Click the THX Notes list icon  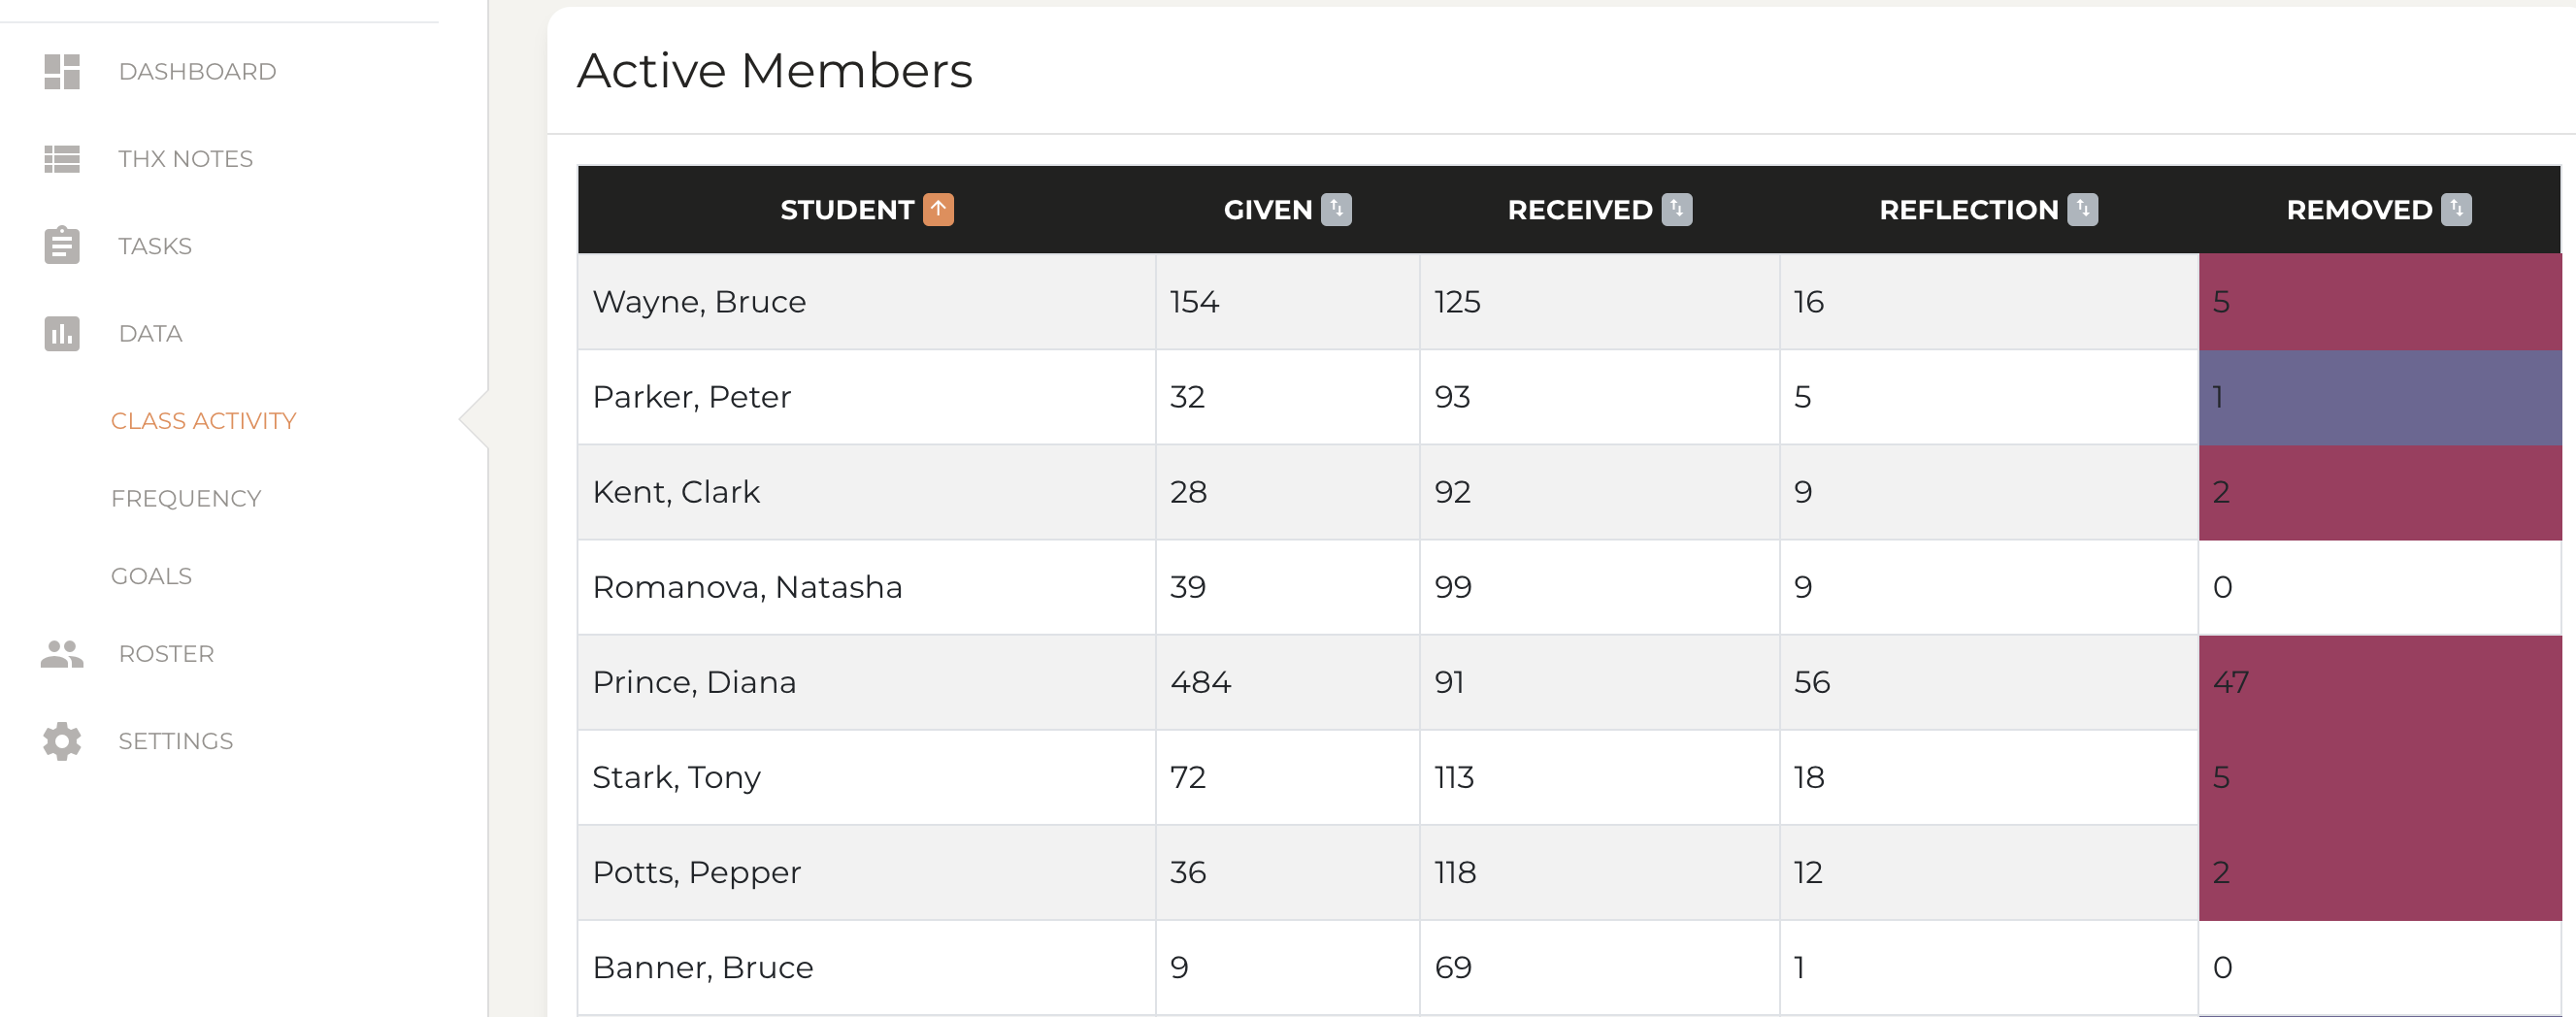[x=62, y=159]
